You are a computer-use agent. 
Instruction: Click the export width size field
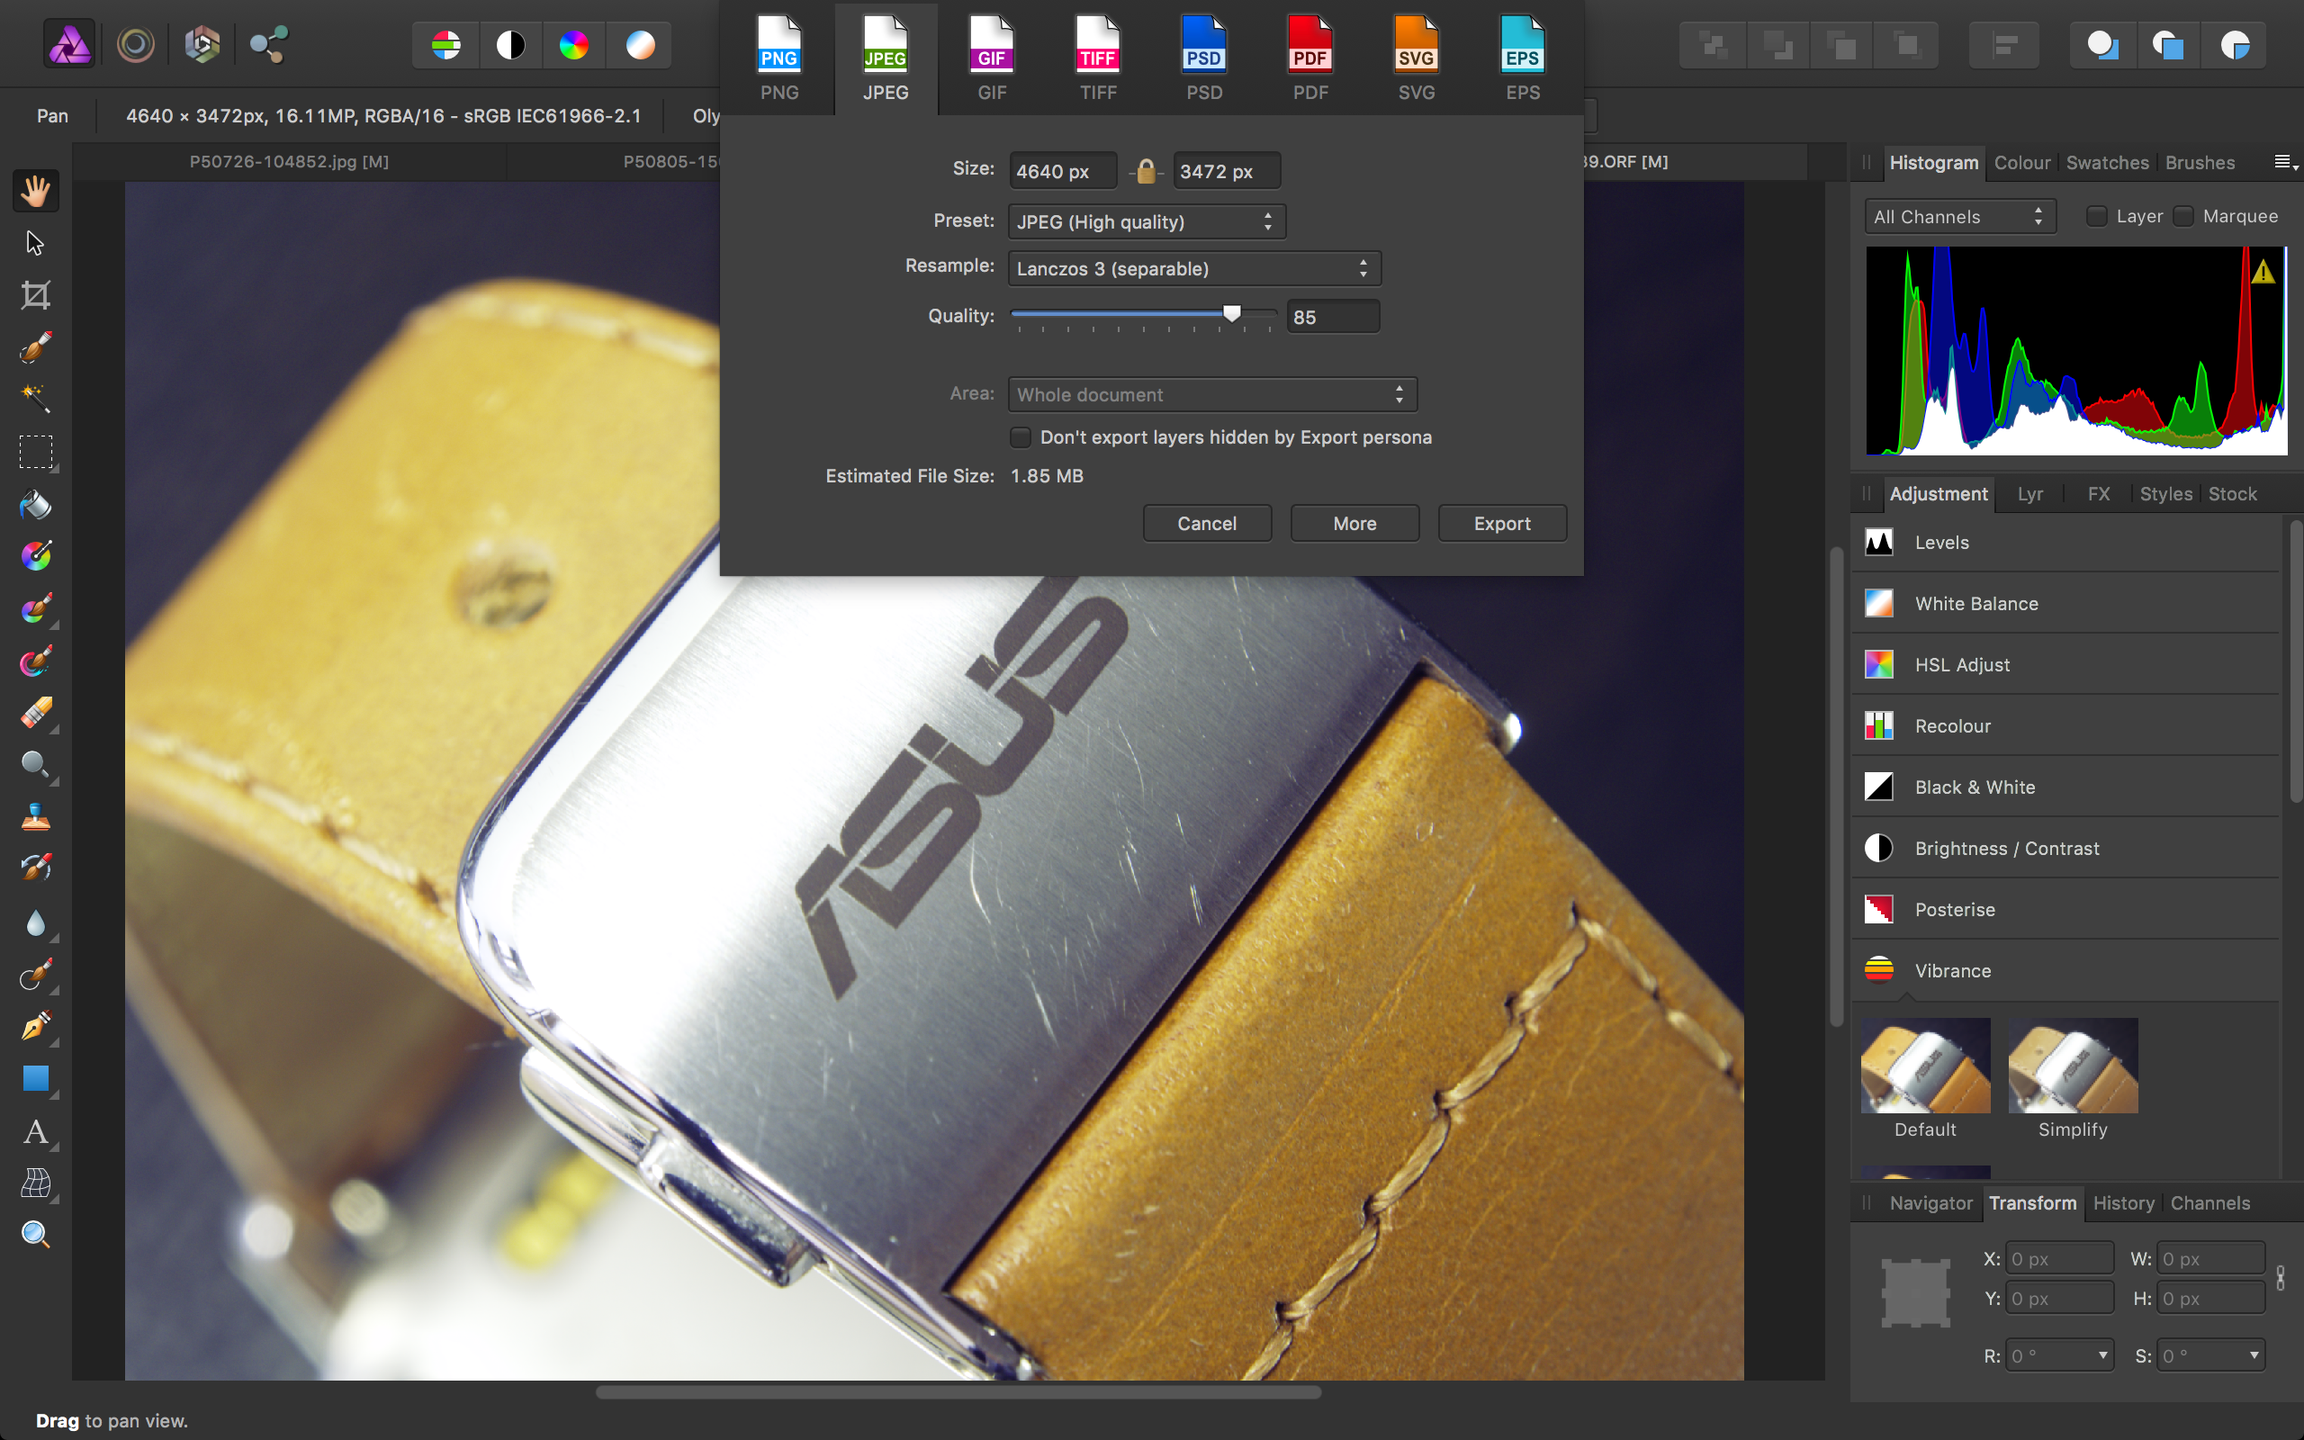pyautogui.click(x=1062, y=171)
